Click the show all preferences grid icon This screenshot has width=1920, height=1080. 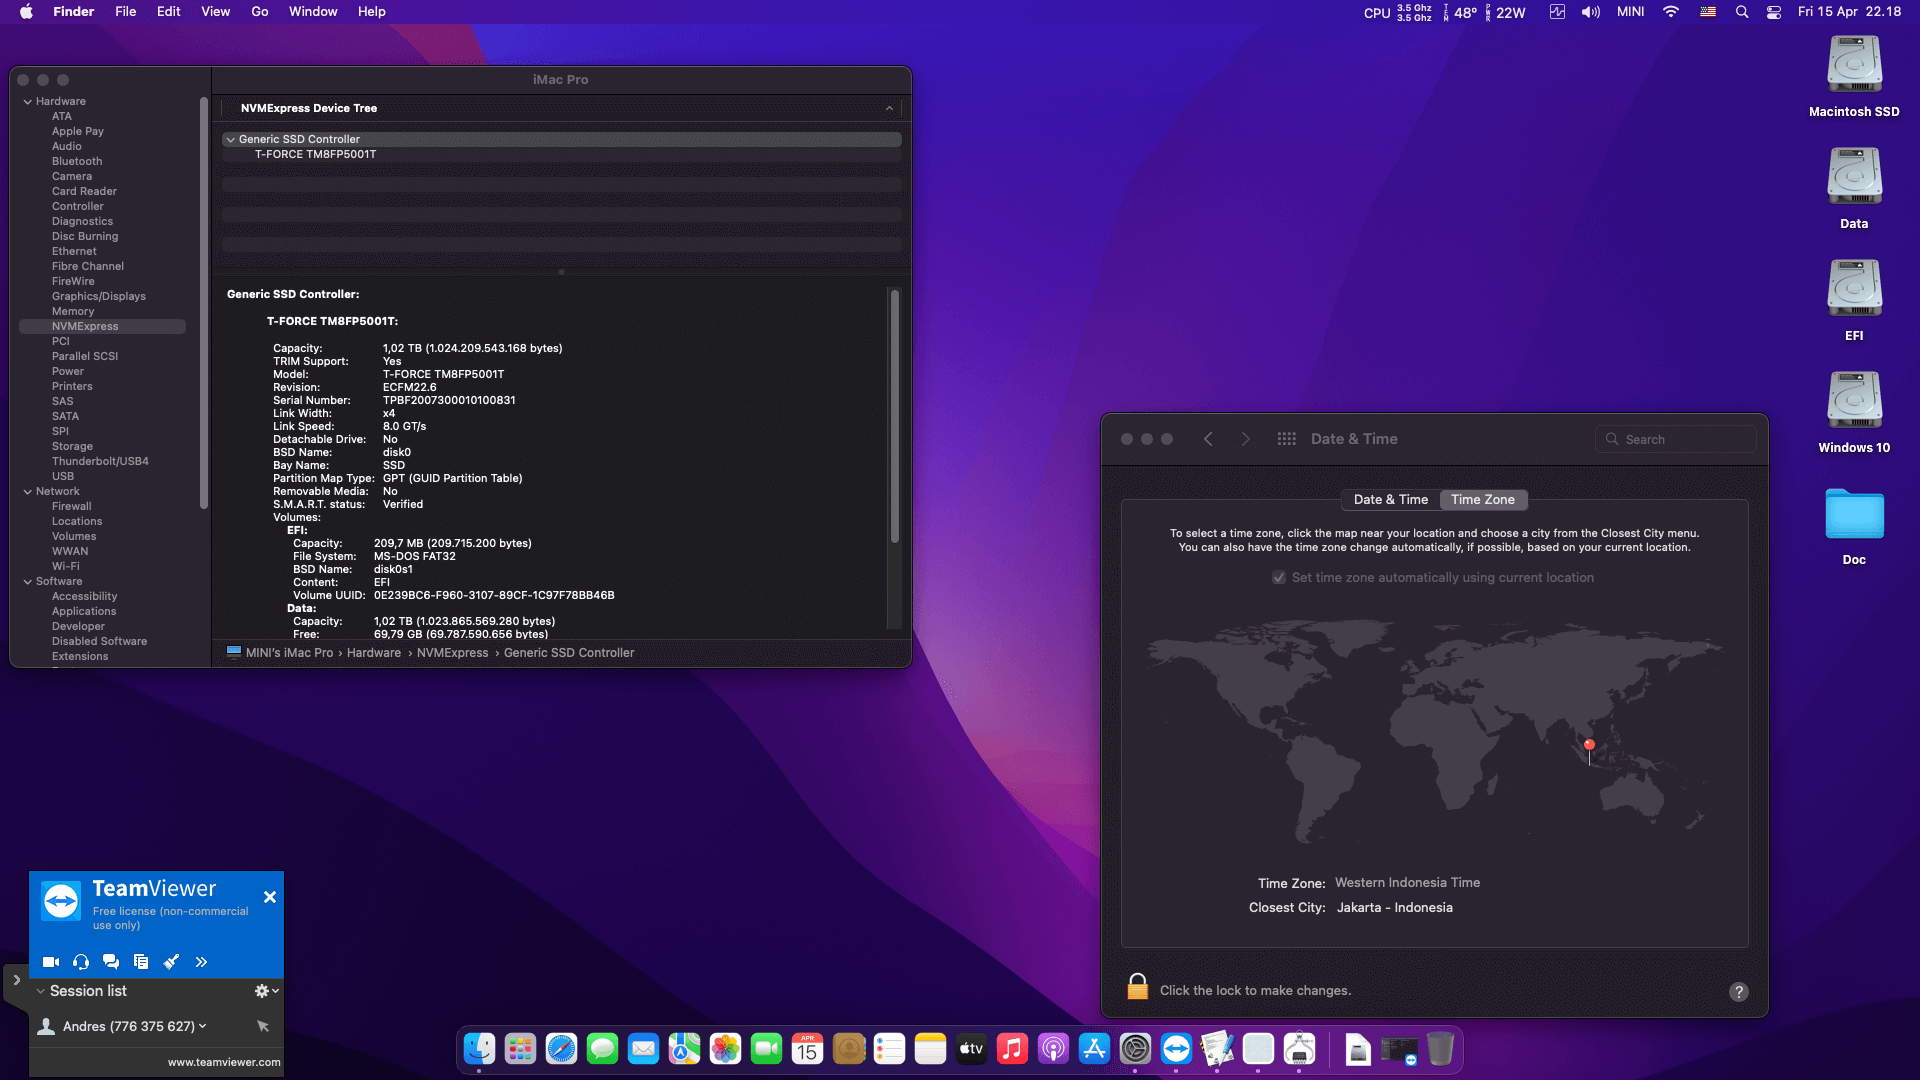1286,439
